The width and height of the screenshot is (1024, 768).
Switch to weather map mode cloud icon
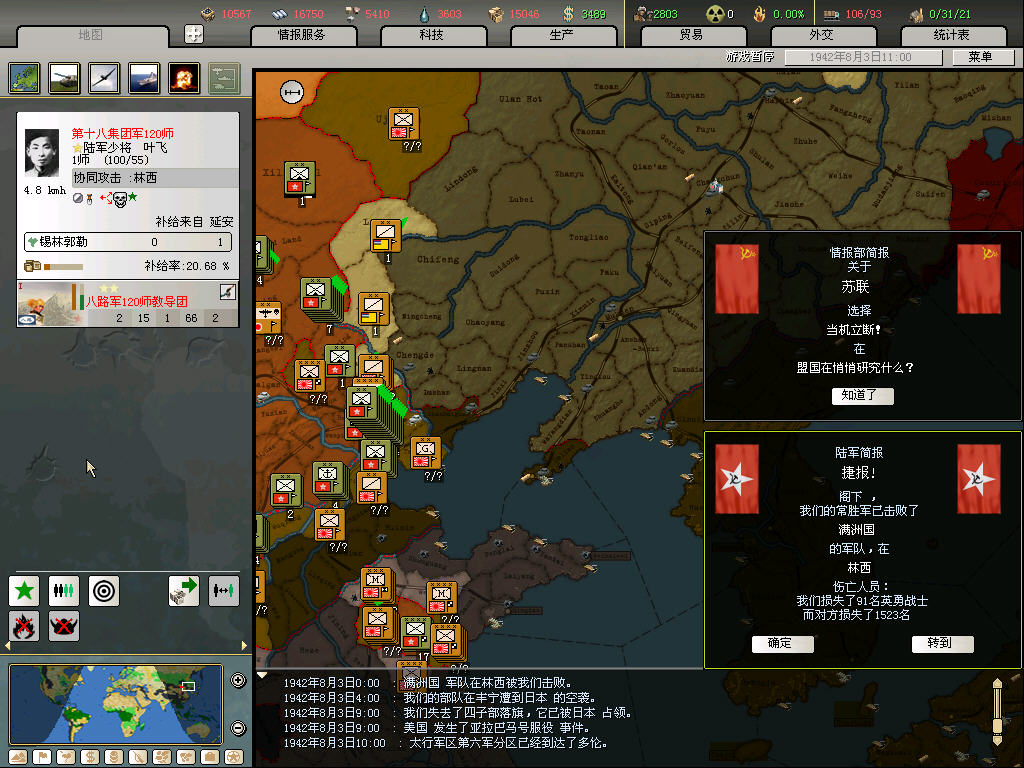click(66, 757)
